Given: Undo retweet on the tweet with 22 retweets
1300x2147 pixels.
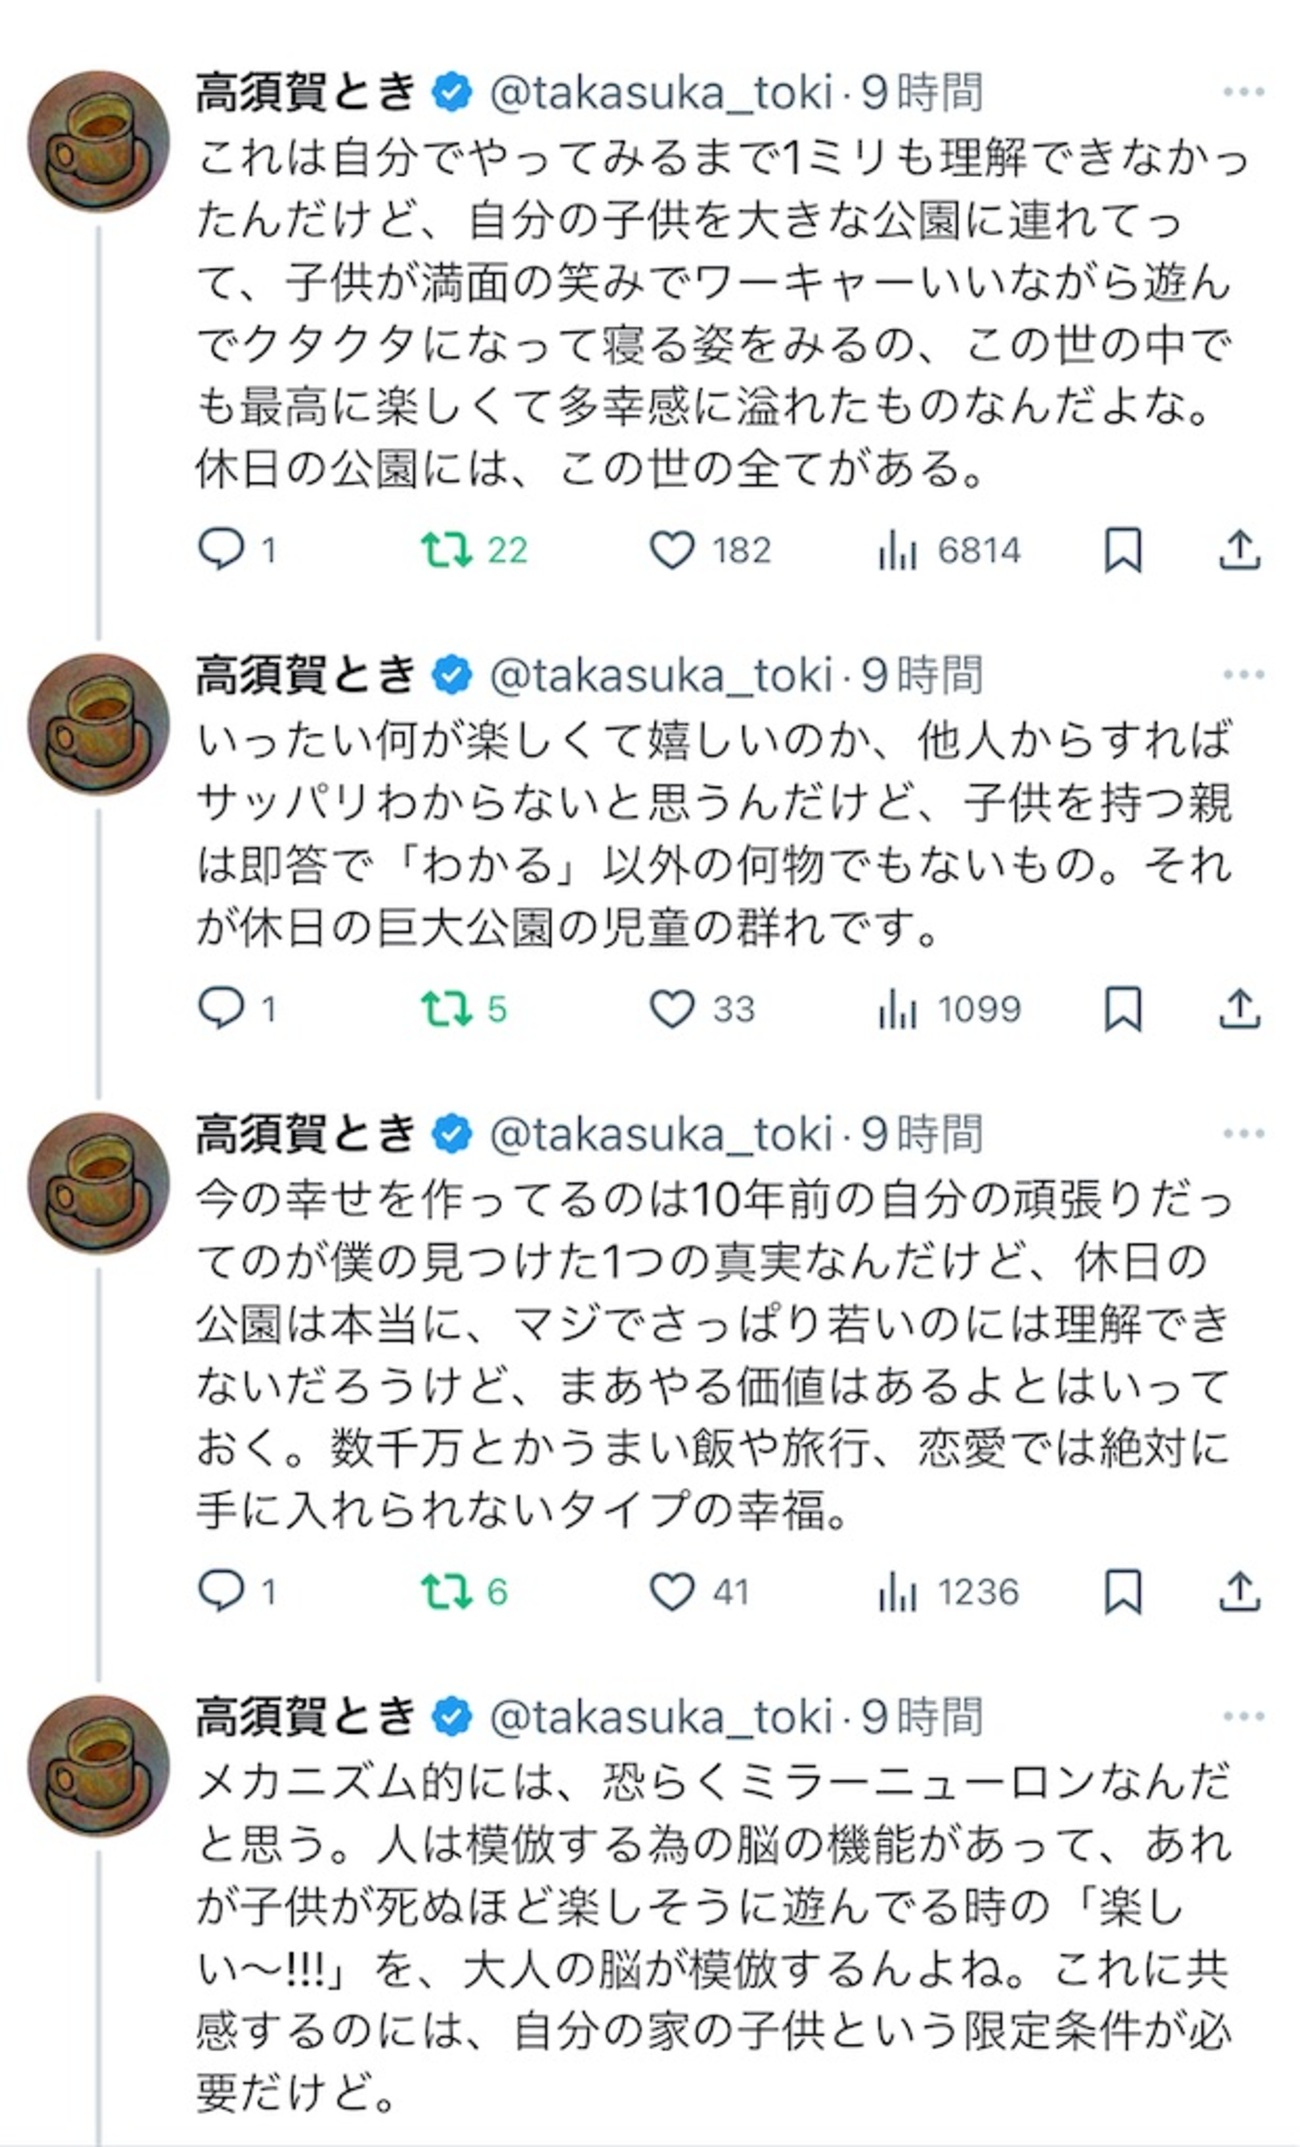Looking at the screenshot, I should click(447, 549).
